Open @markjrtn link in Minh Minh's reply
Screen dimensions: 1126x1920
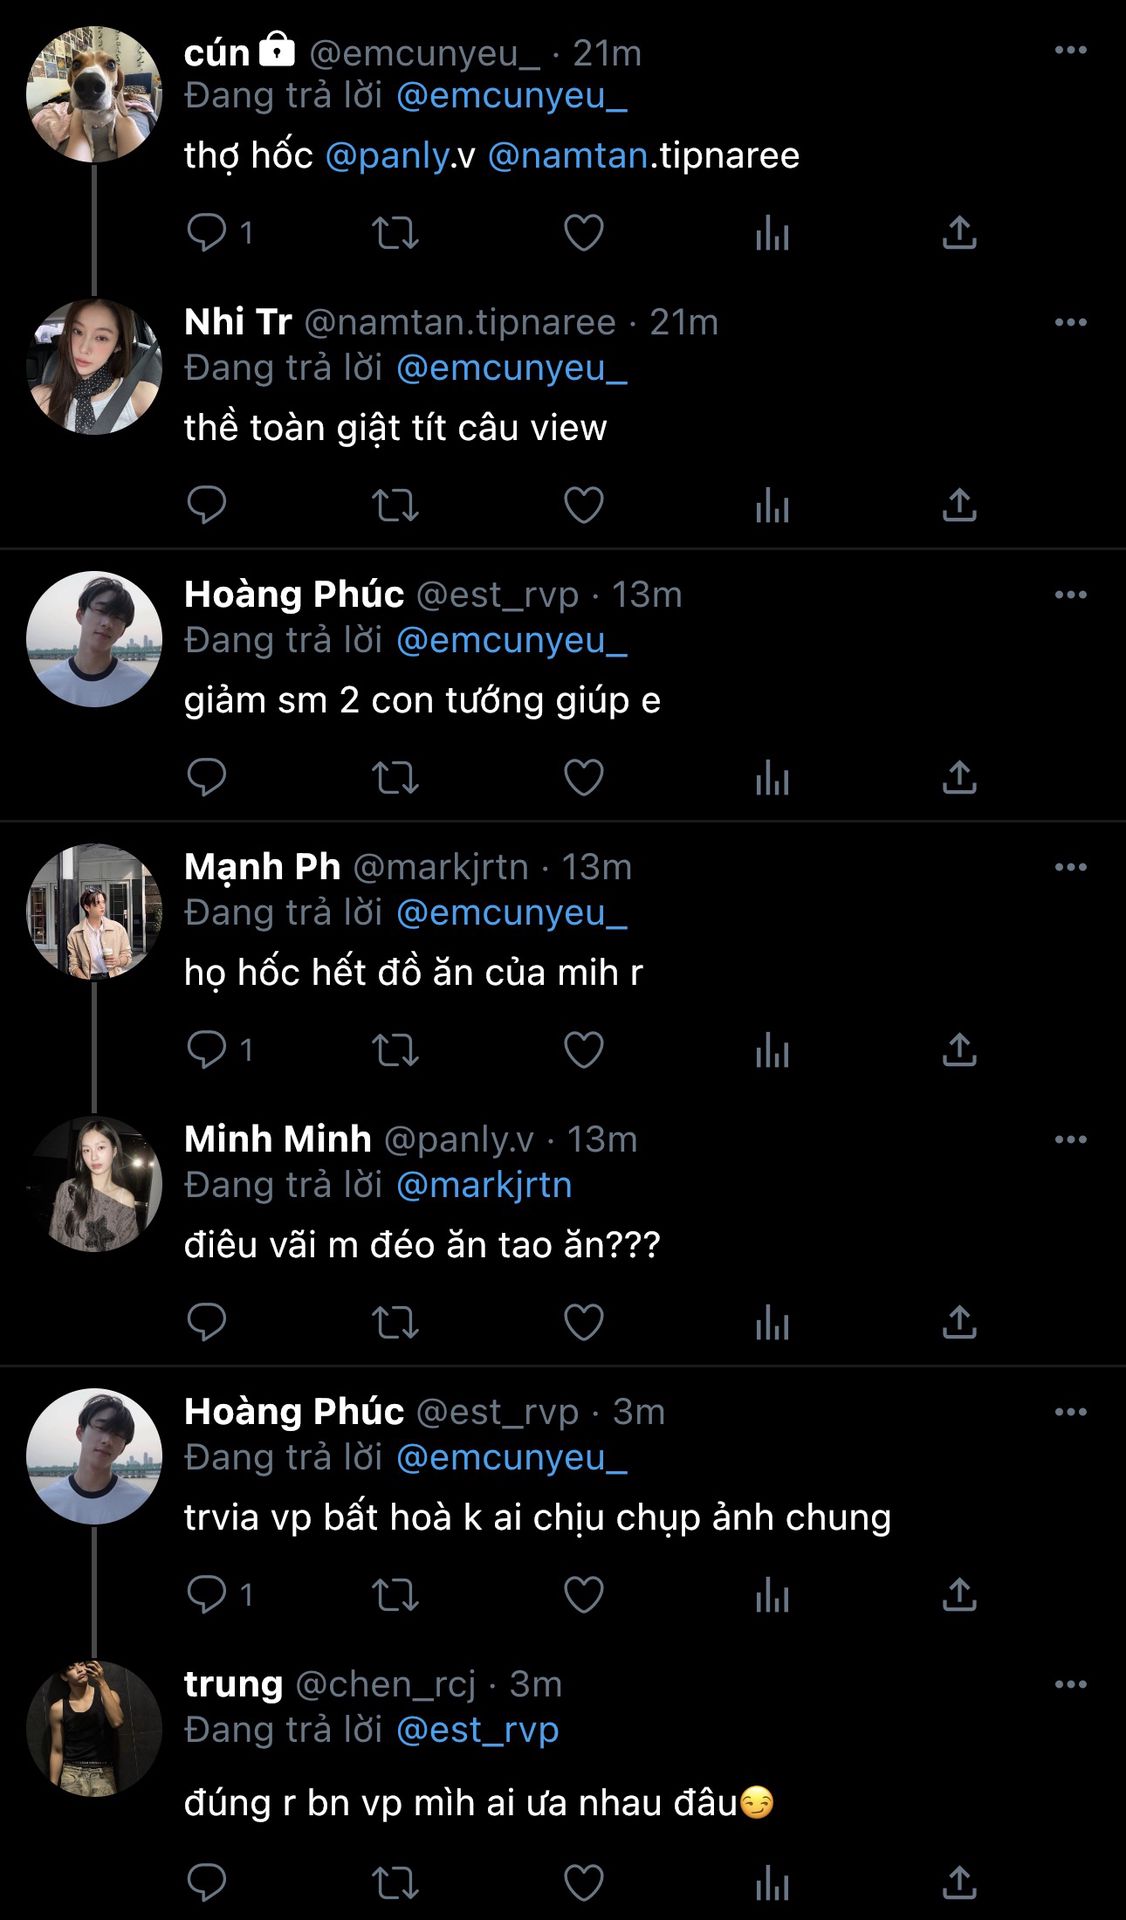(x=484, y=1185)
